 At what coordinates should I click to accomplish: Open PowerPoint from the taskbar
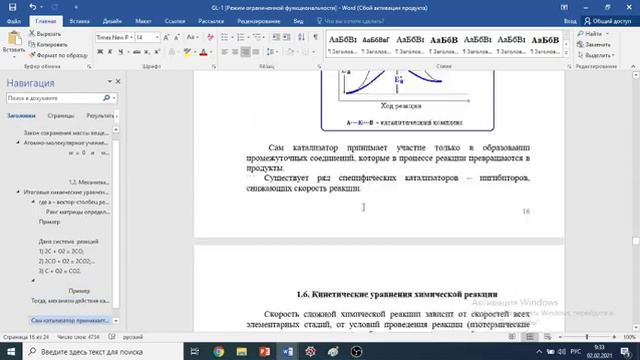tap(264, 351)
